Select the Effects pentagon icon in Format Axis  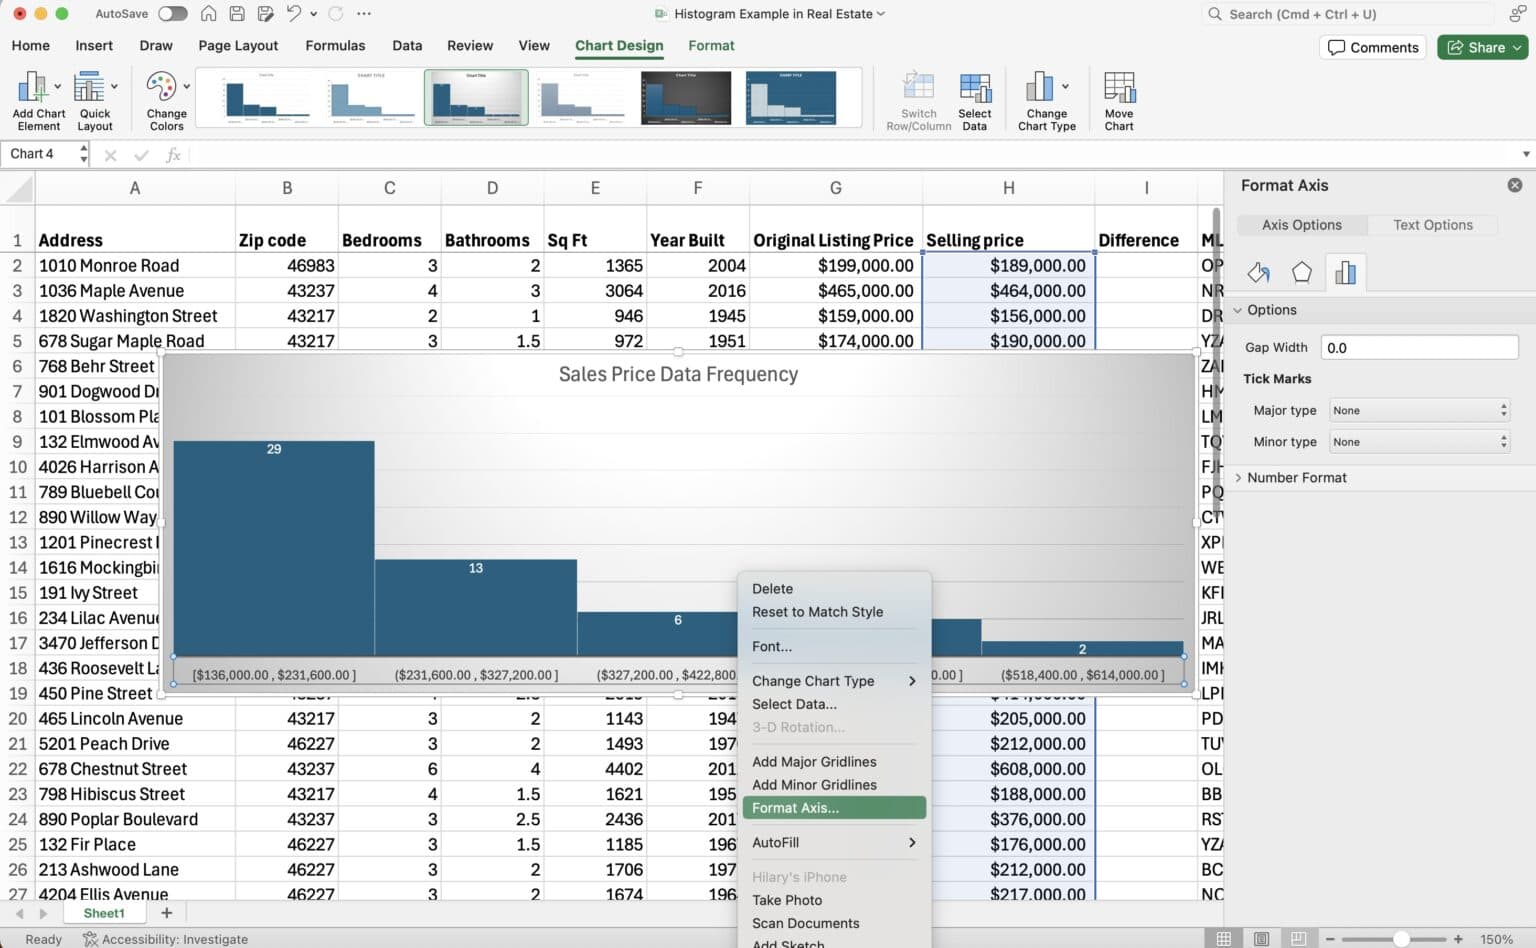1302,271
